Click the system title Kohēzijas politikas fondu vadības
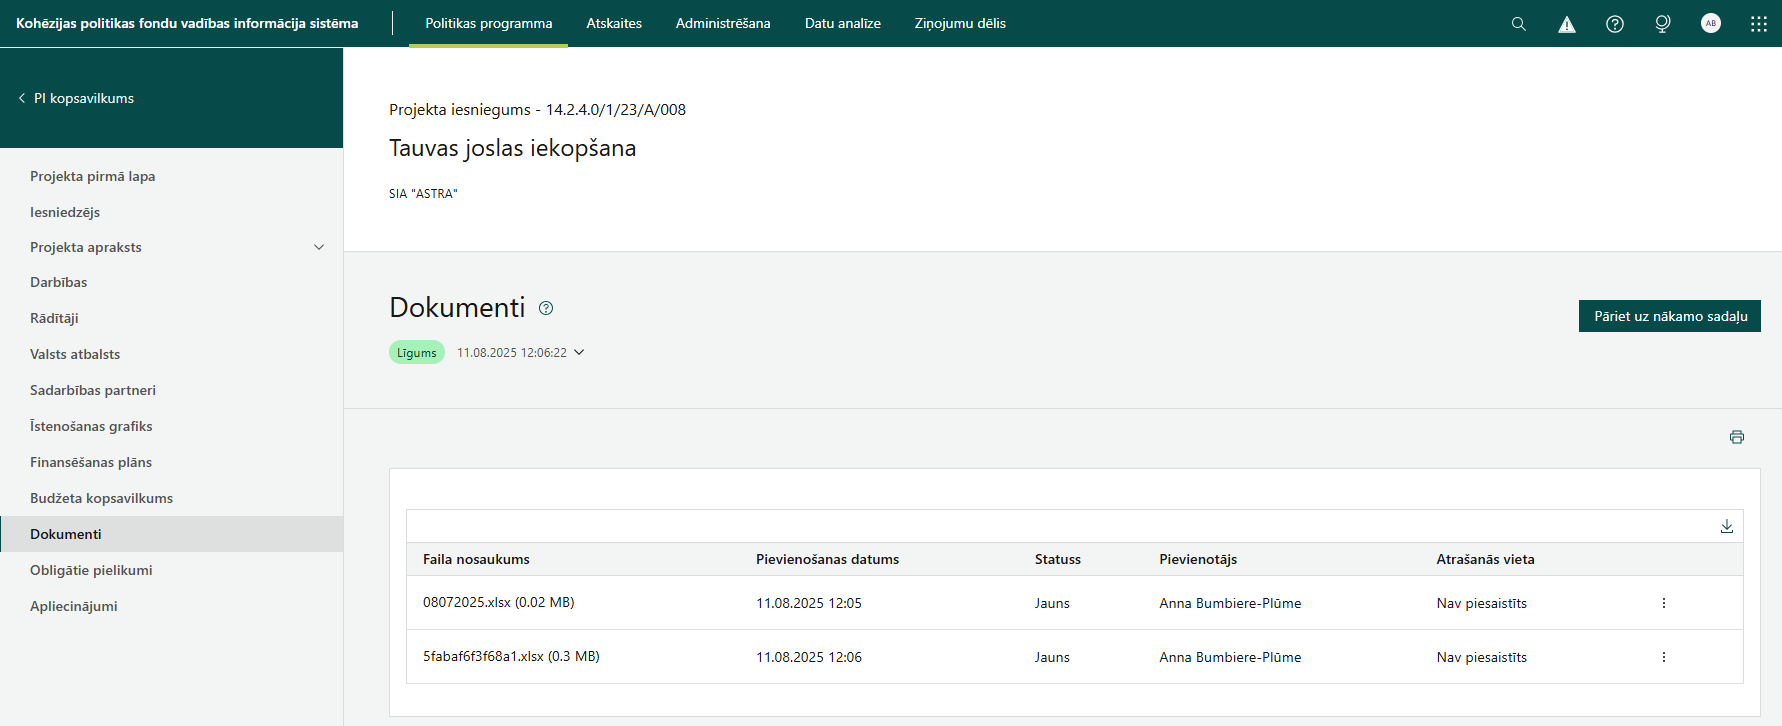 (x=187, y=23)
